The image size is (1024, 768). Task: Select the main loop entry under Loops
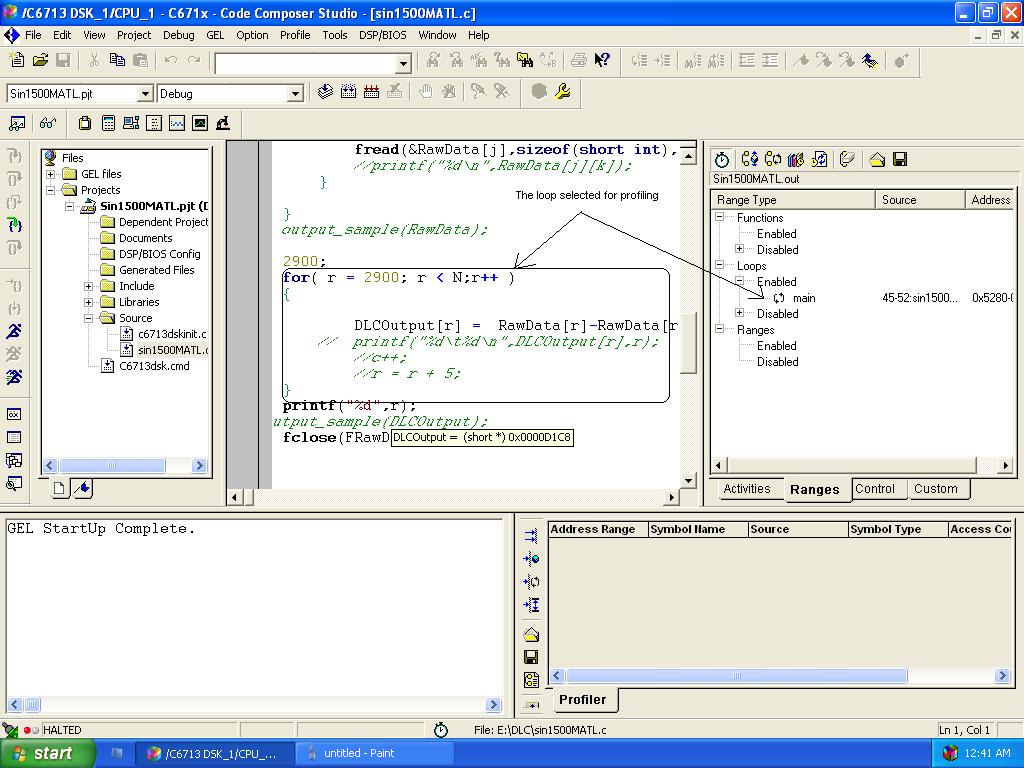[804, 298]
